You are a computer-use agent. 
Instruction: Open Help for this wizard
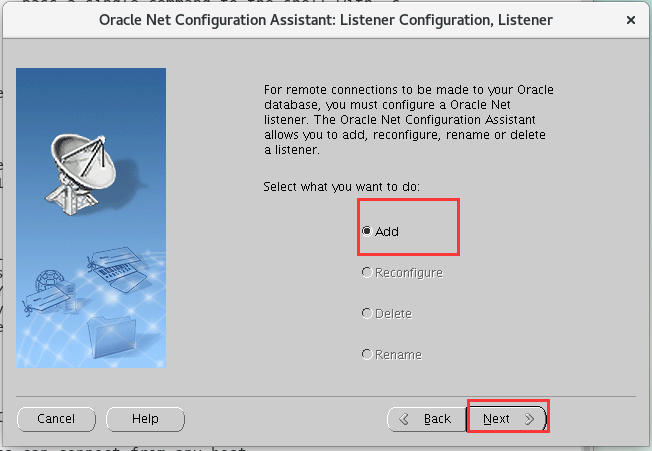coord(145,419)
